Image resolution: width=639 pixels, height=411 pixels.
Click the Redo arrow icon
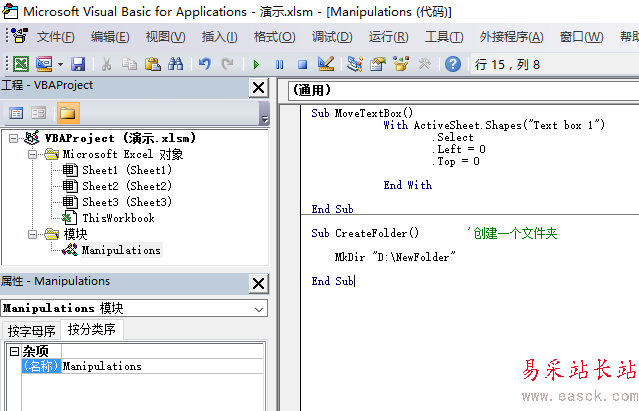pos(227,64)
